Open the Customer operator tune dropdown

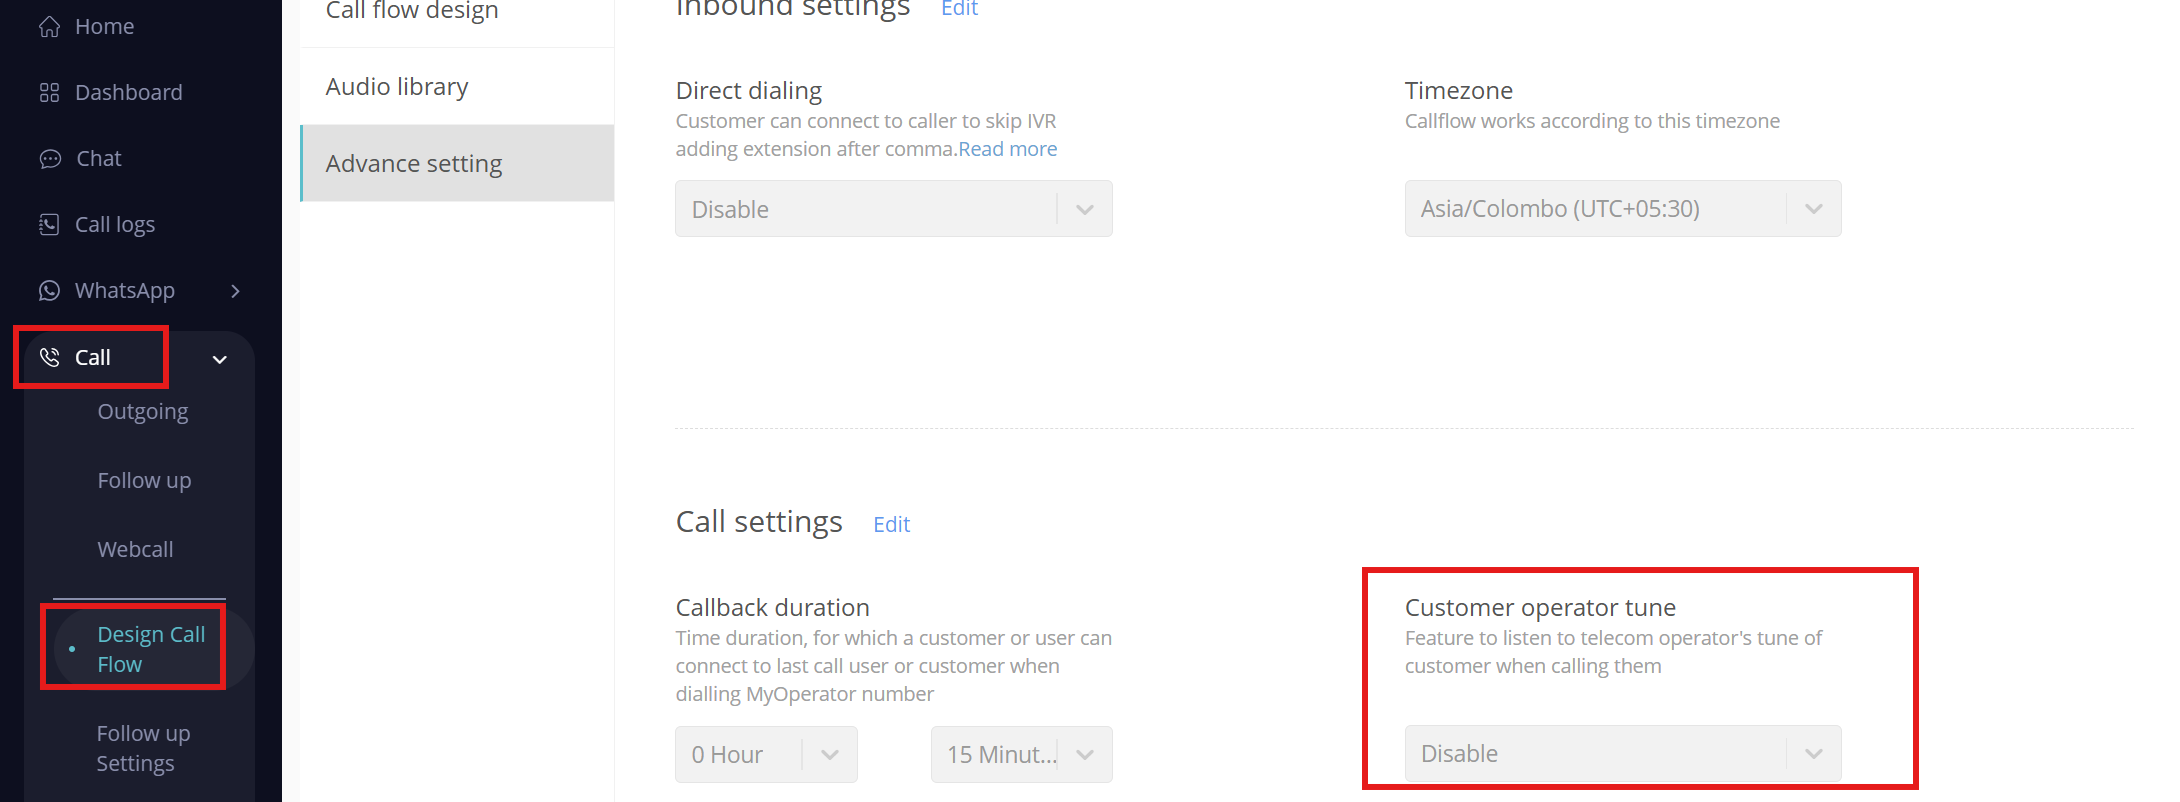pyautogui.click(x=1622, y=754)
